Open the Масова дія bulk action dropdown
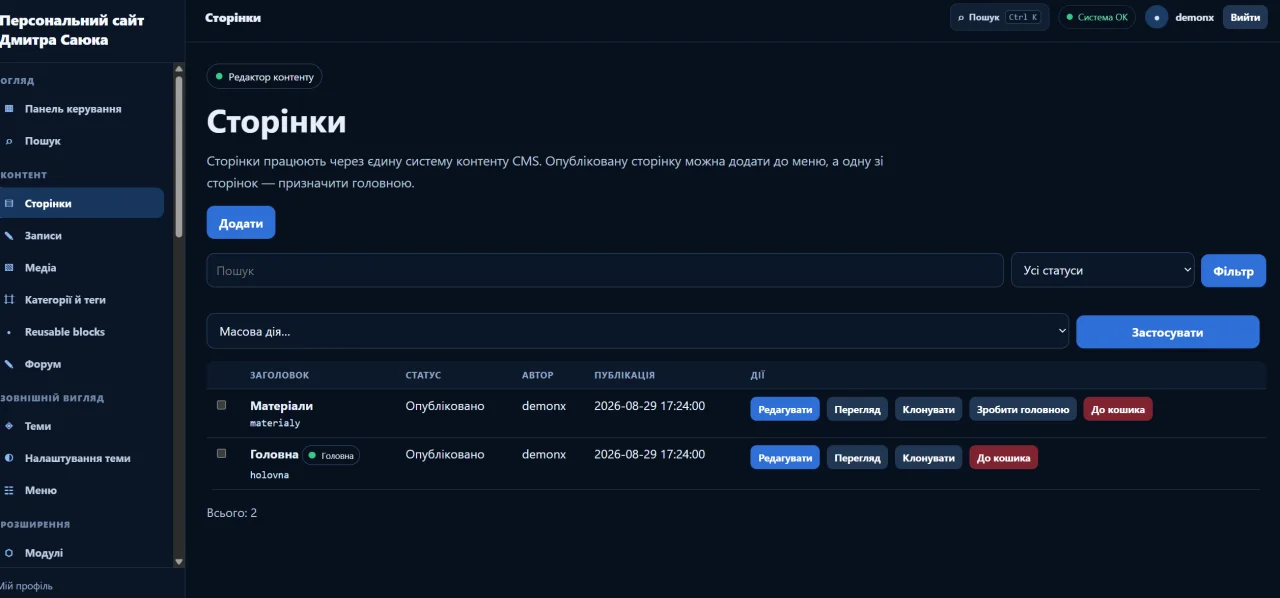This screenshot has height=598, width=1280. (x=638, y=331)
